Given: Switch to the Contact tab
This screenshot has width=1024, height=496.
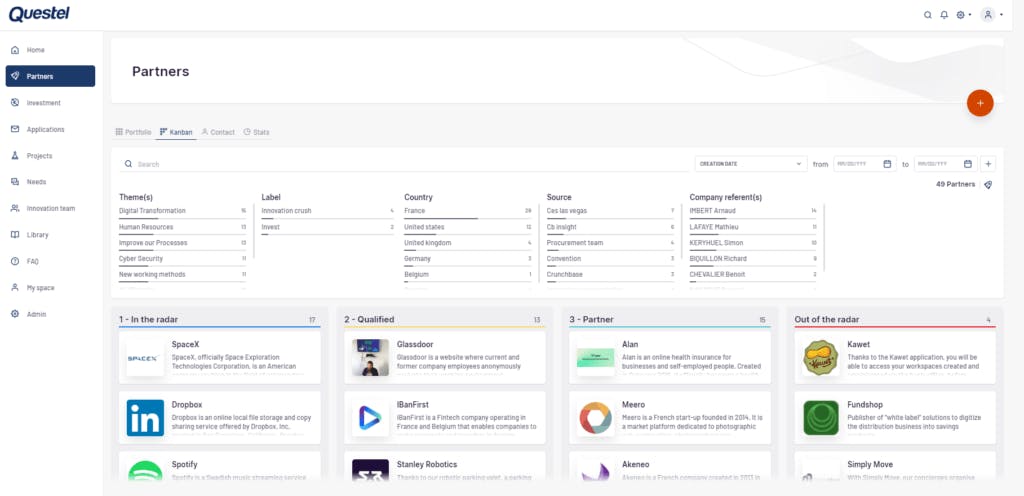Looking at the screenshot, I should coord(218,132).
